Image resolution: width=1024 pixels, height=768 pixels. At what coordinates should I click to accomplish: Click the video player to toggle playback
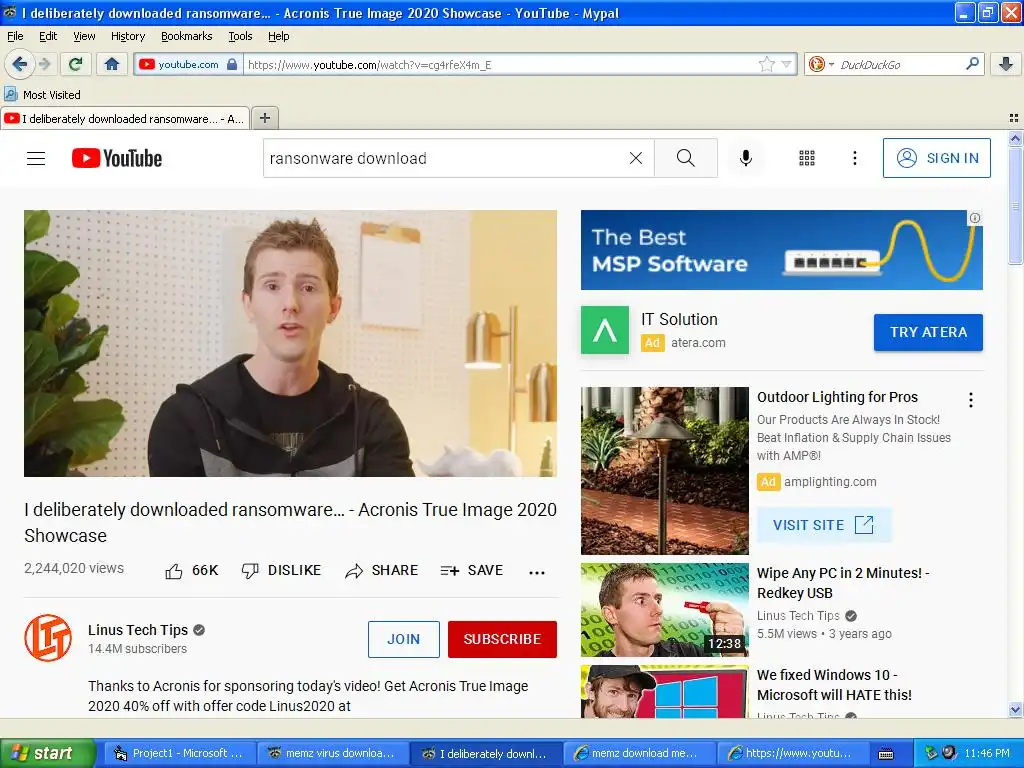pos(291,343)
